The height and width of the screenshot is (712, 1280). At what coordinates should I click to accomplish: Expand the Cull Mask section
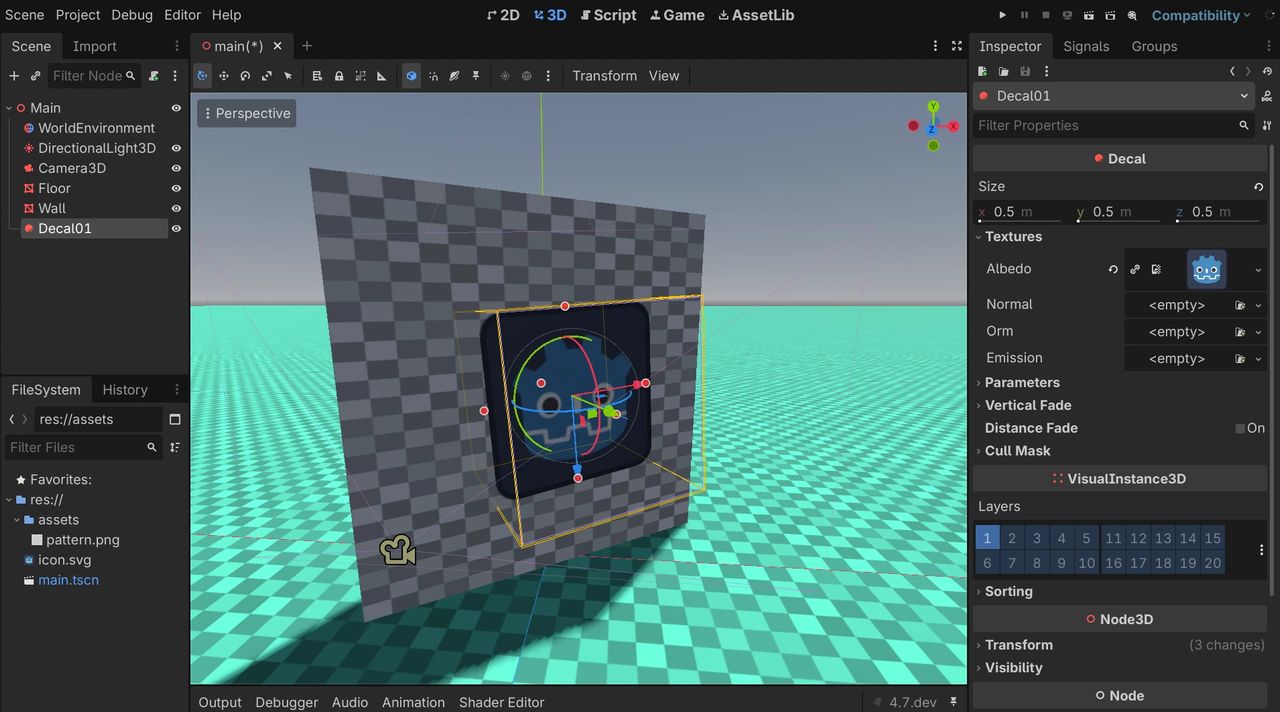1017,451
